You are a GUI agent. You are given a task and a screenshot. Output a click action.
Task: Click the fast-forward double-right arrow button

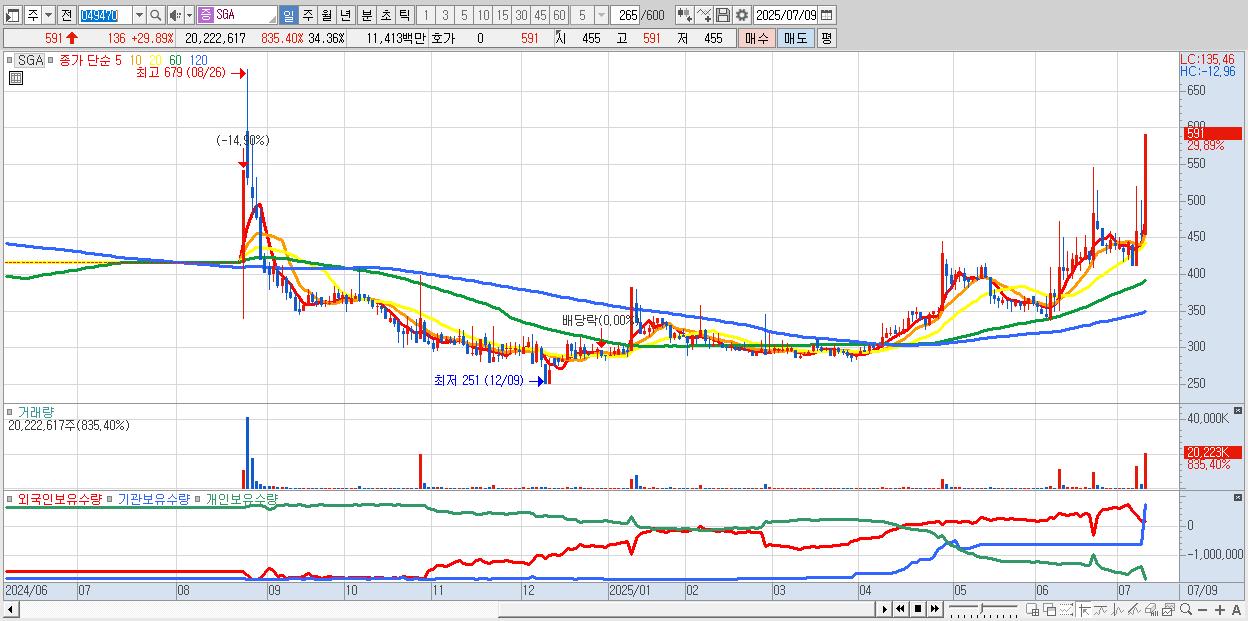click(934, 609)
